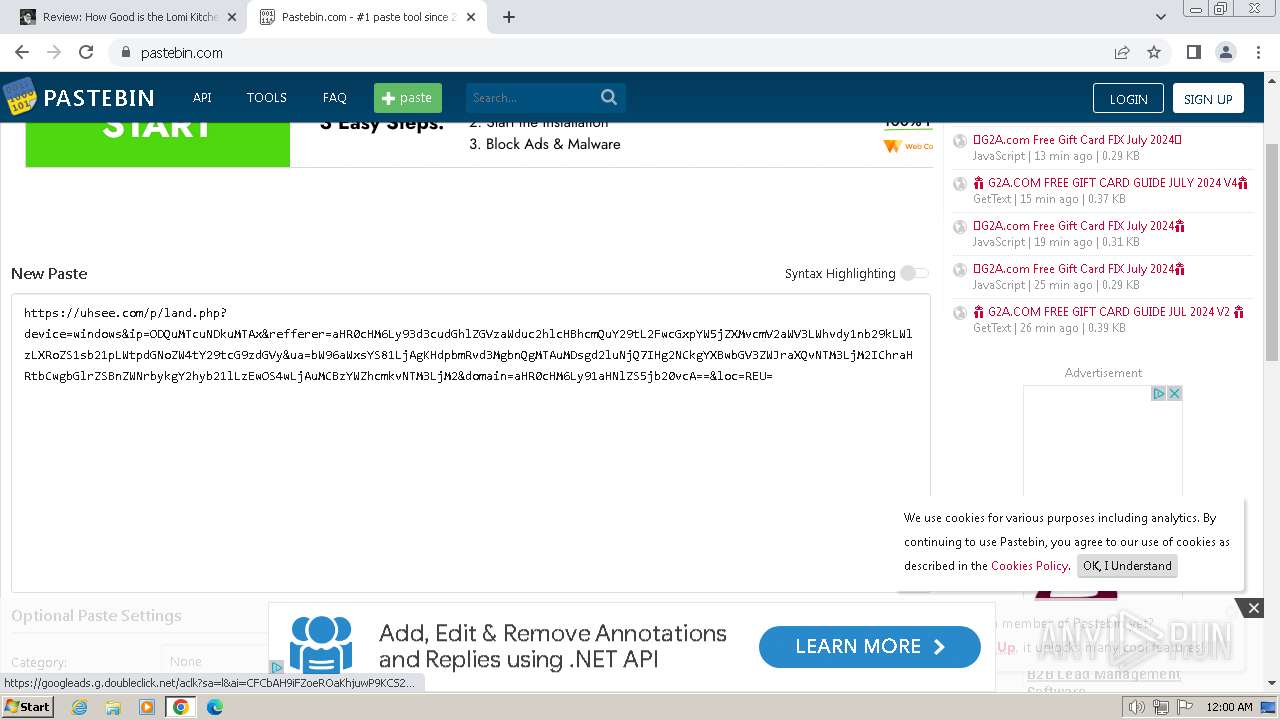Click inside the New Paste text area
The width and height of the screenshot is (1280, 720).
point(470,443)
